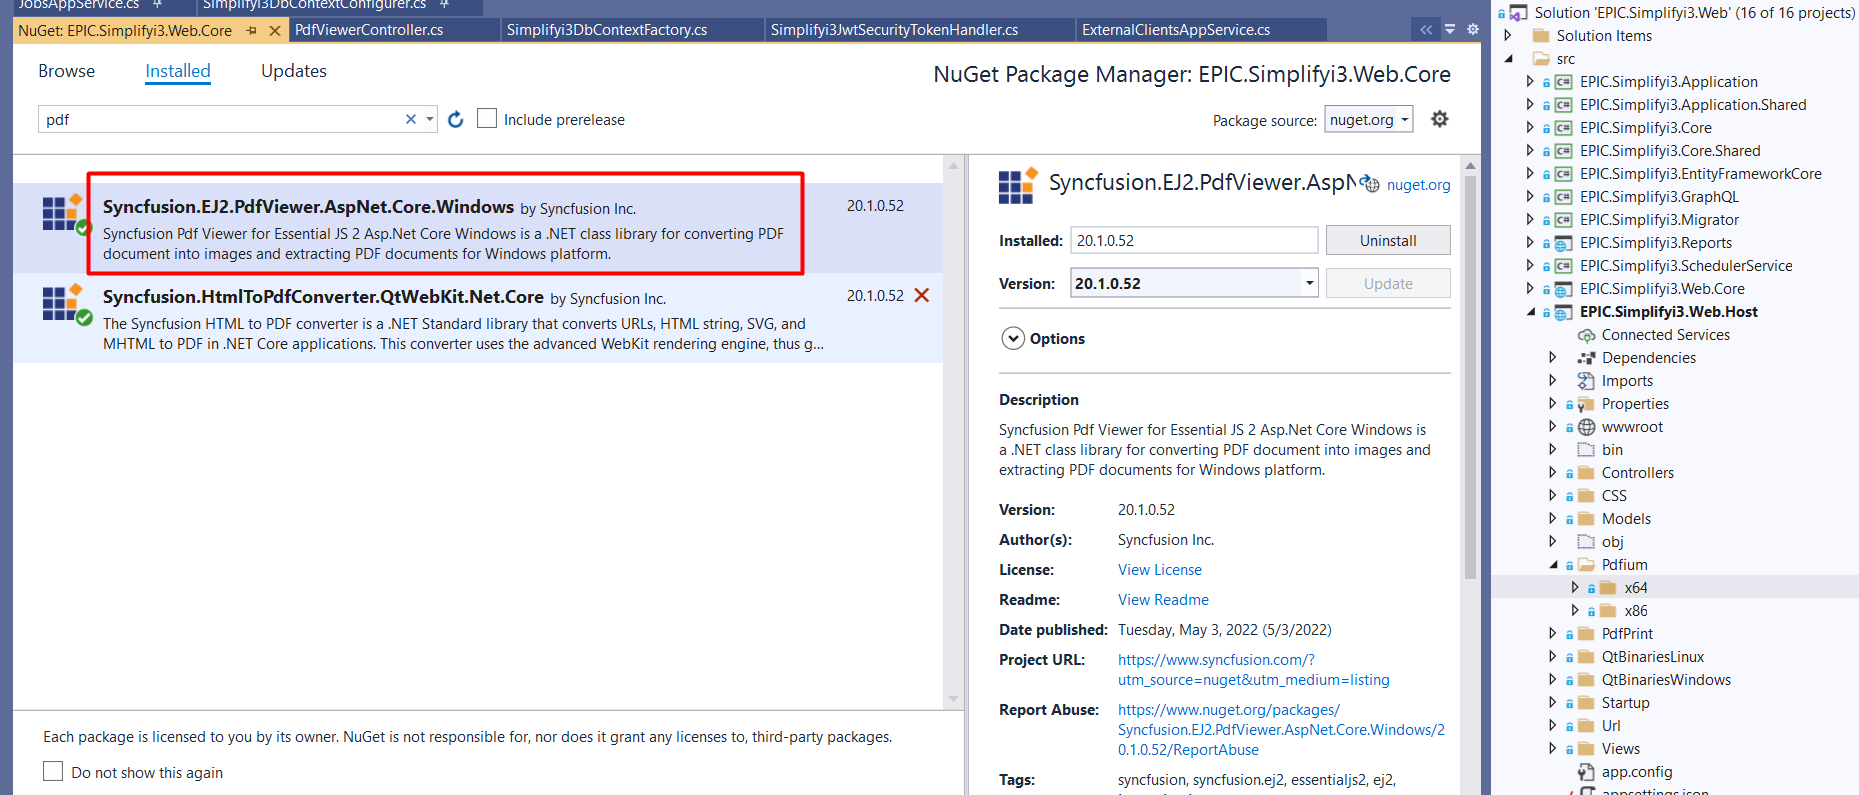
Task: Open View Readme link
Action: pos(1163,600)
